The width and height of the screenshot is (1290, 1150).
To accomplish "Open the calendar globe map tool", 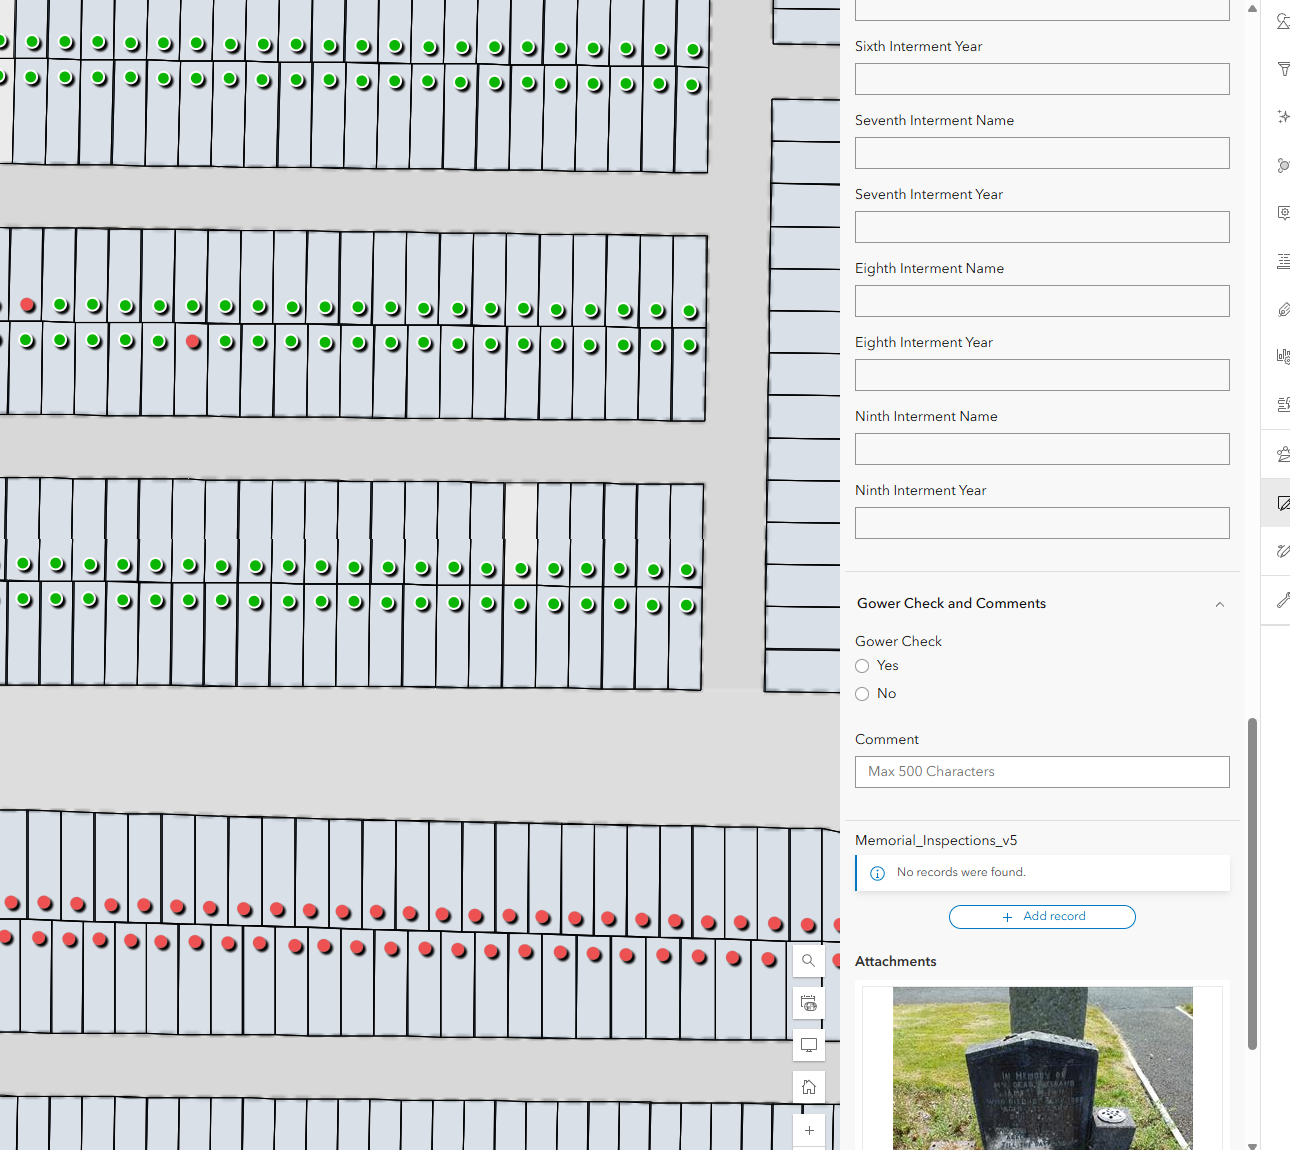I will (808, 1003).
